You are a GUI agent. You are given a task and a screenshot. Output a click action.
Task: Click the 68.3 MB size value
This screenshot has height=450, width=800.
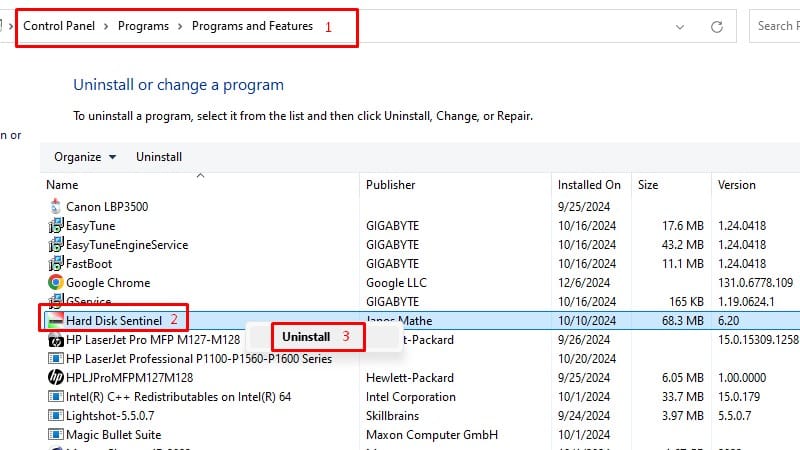click(x=683, y=320)
